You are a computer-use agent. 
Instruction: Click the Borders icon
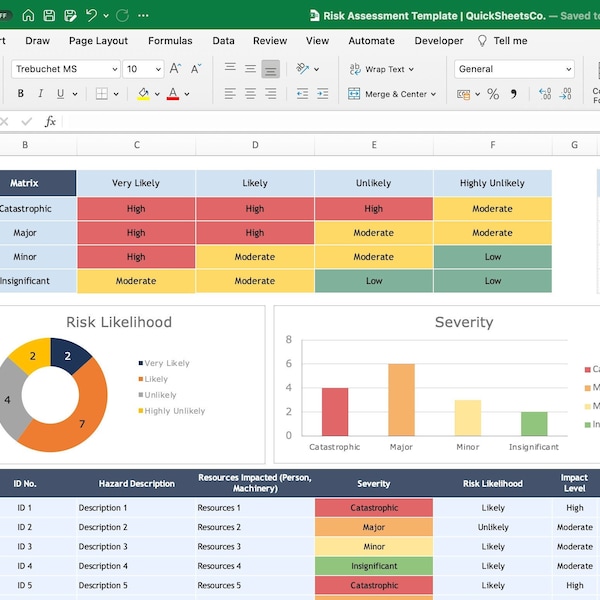point(102,94)
